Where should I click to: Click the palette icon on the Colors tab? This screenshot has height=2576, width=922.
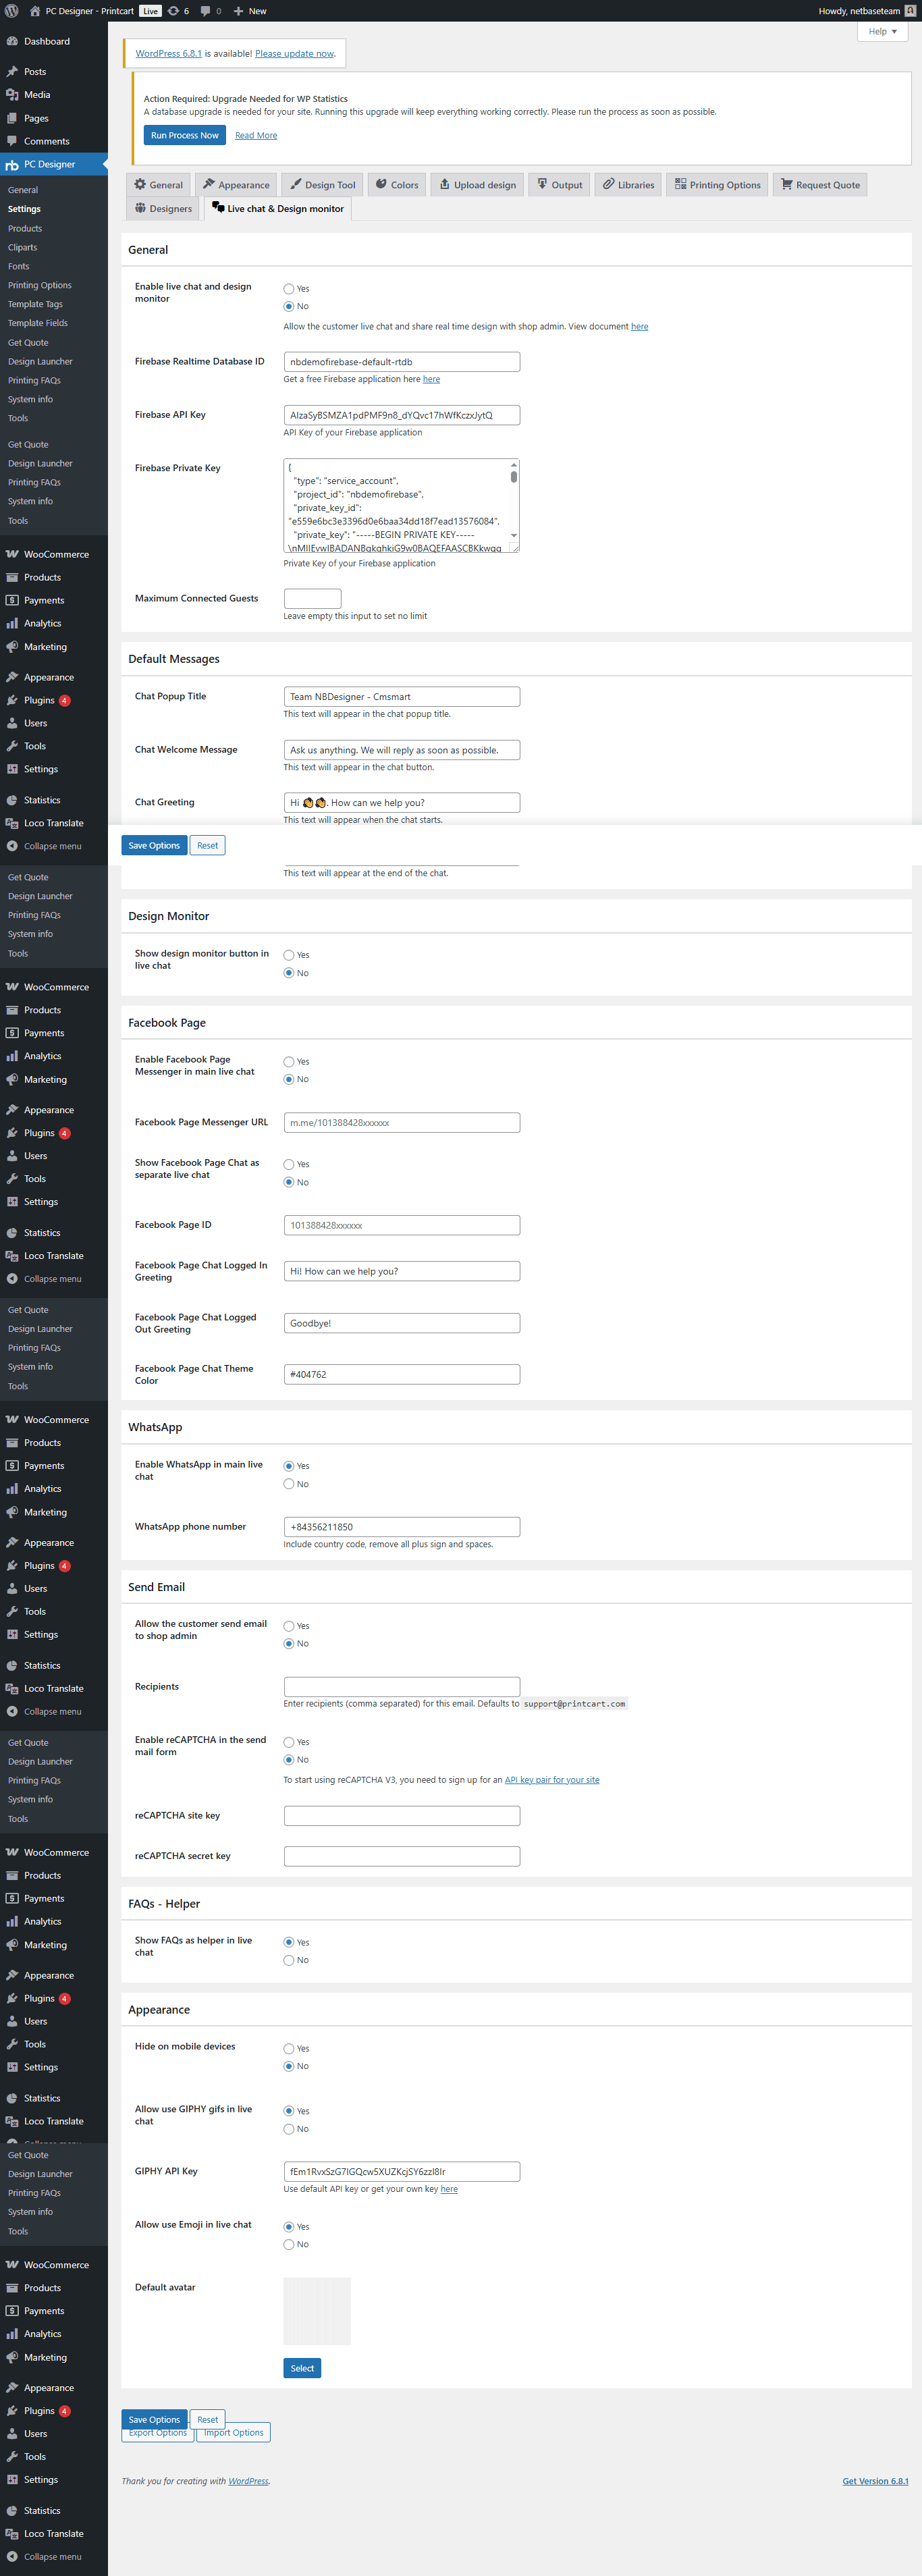[x=381, y=184]
